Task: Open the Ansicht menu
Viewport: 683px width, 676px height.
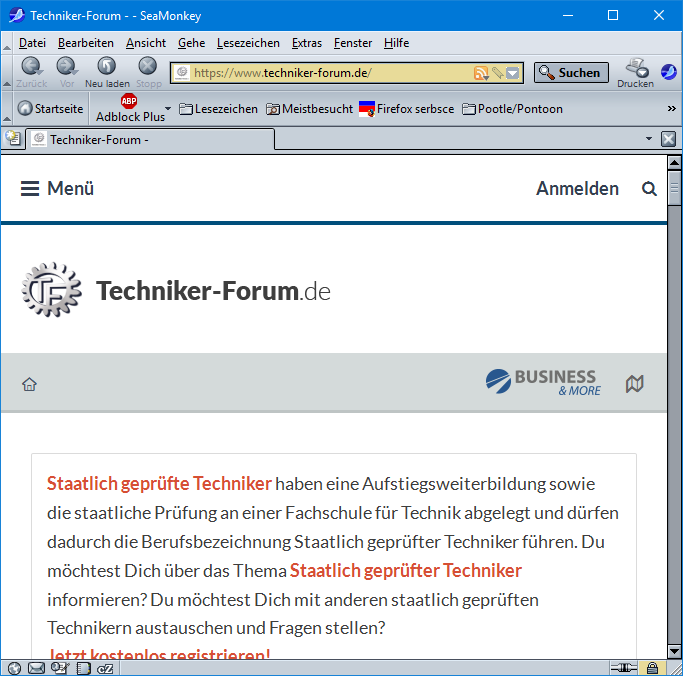Action: pos(146,43)
